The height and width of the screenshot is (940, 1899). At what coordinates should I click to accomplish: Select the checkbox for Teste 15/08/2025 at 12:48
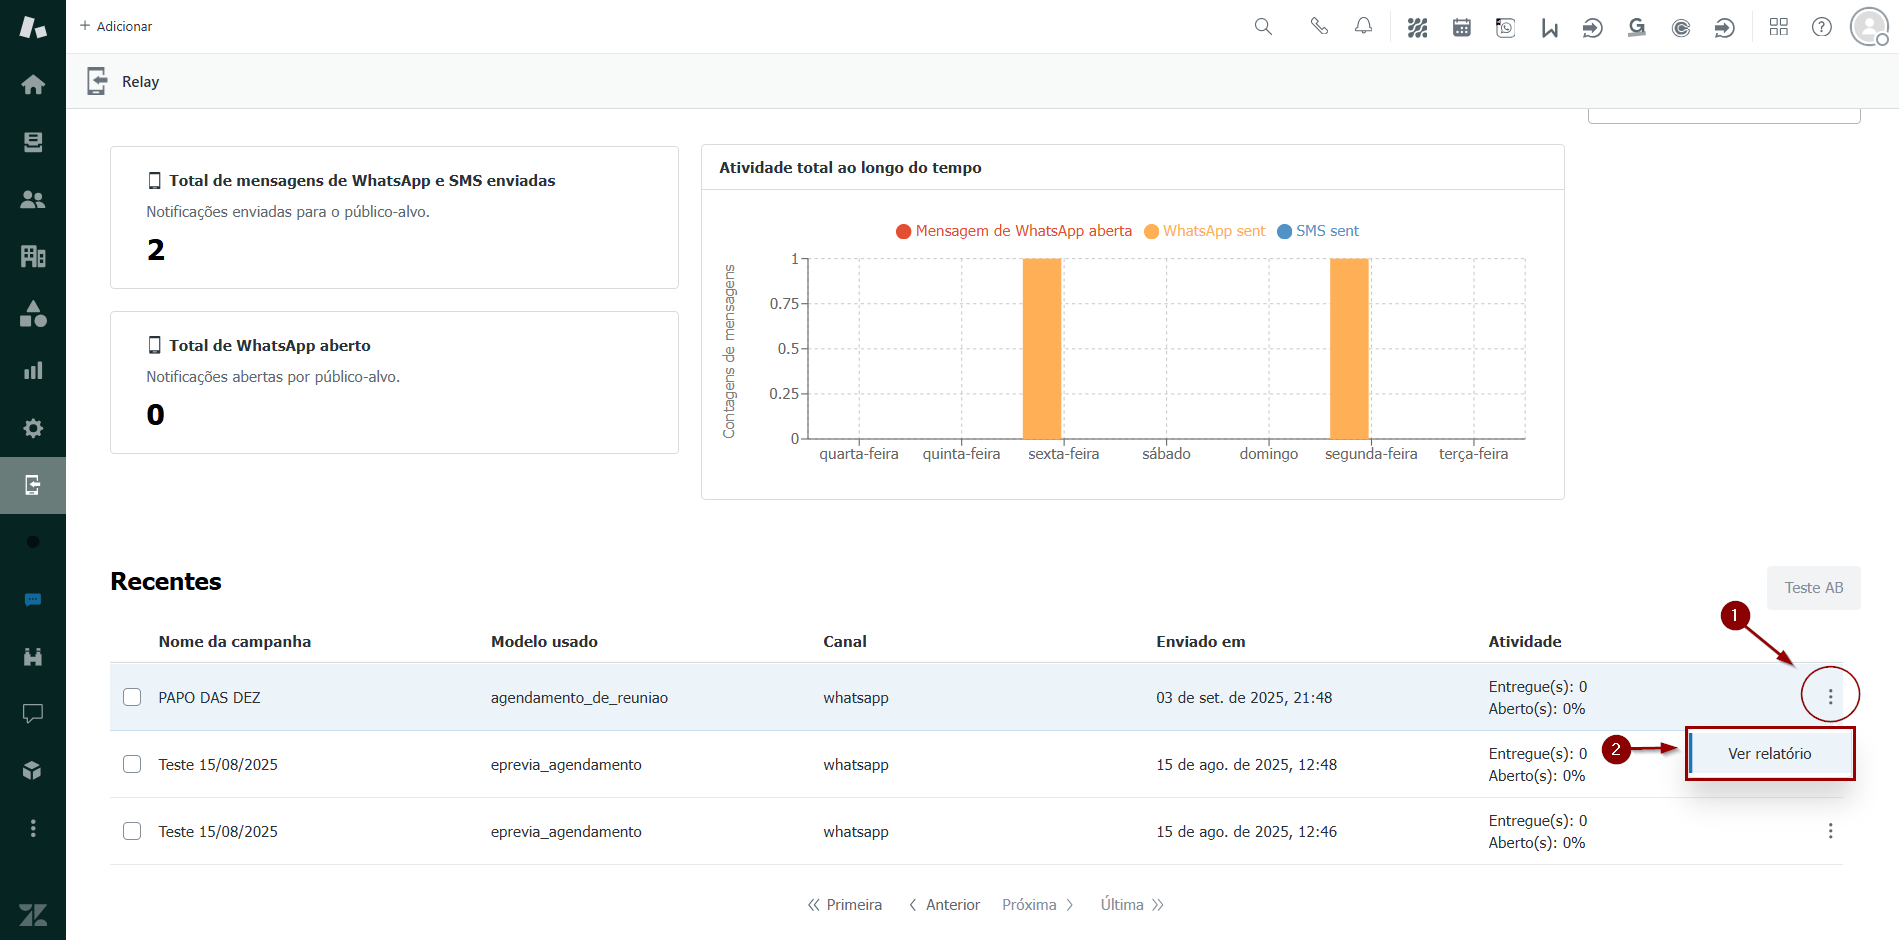132,764
